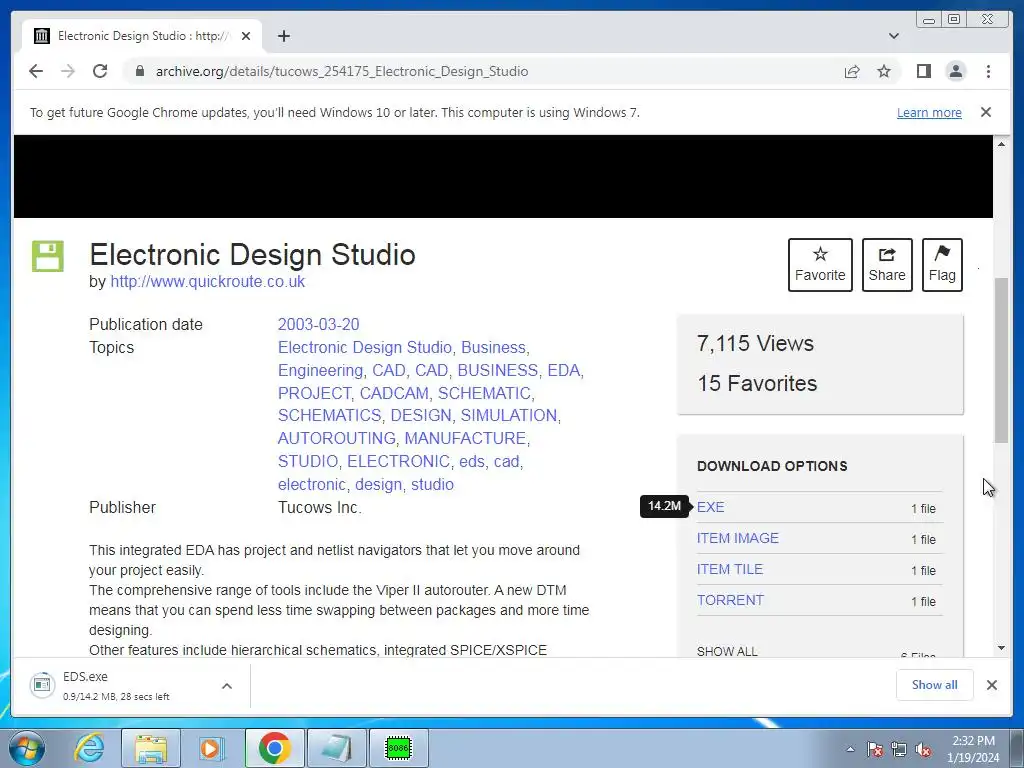1024x768 pixels.
Task: Click scrollbar down arrow
Action: [1001, 648]
